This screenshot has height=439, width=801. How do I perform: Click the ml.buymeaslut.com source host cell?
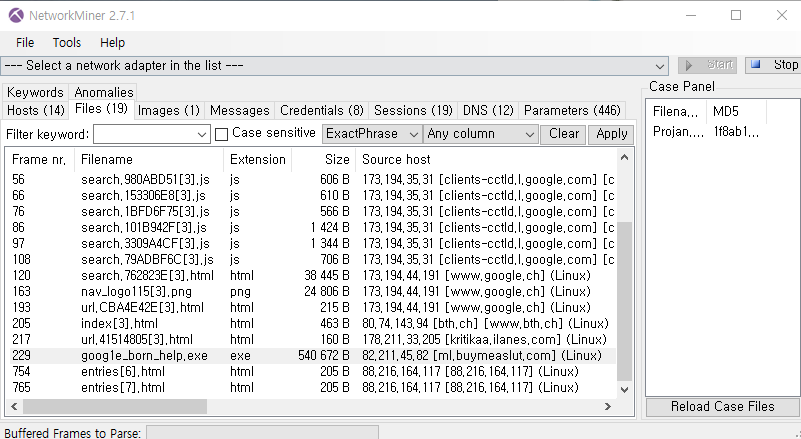pyautogui.click(x=482, y=356)
